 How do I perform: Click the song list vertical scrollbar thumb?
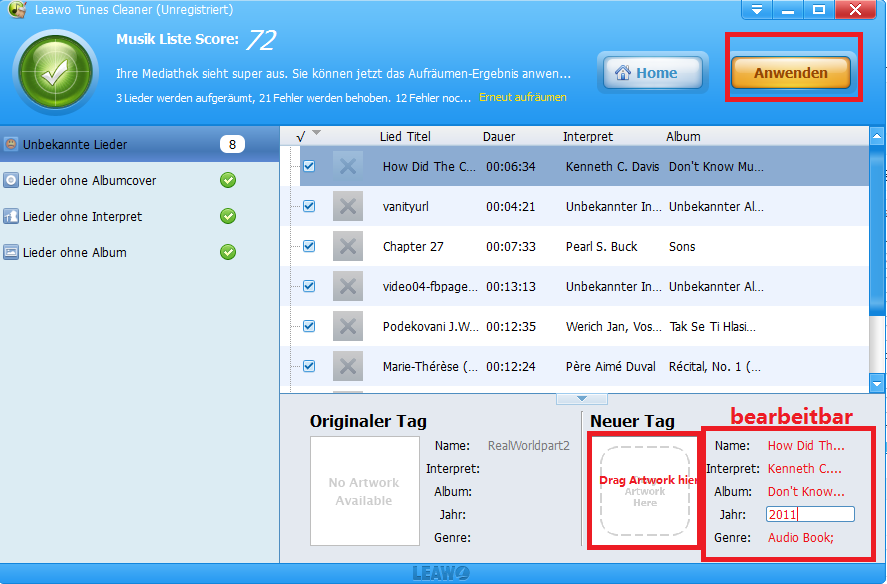click(x=877, y=229)
